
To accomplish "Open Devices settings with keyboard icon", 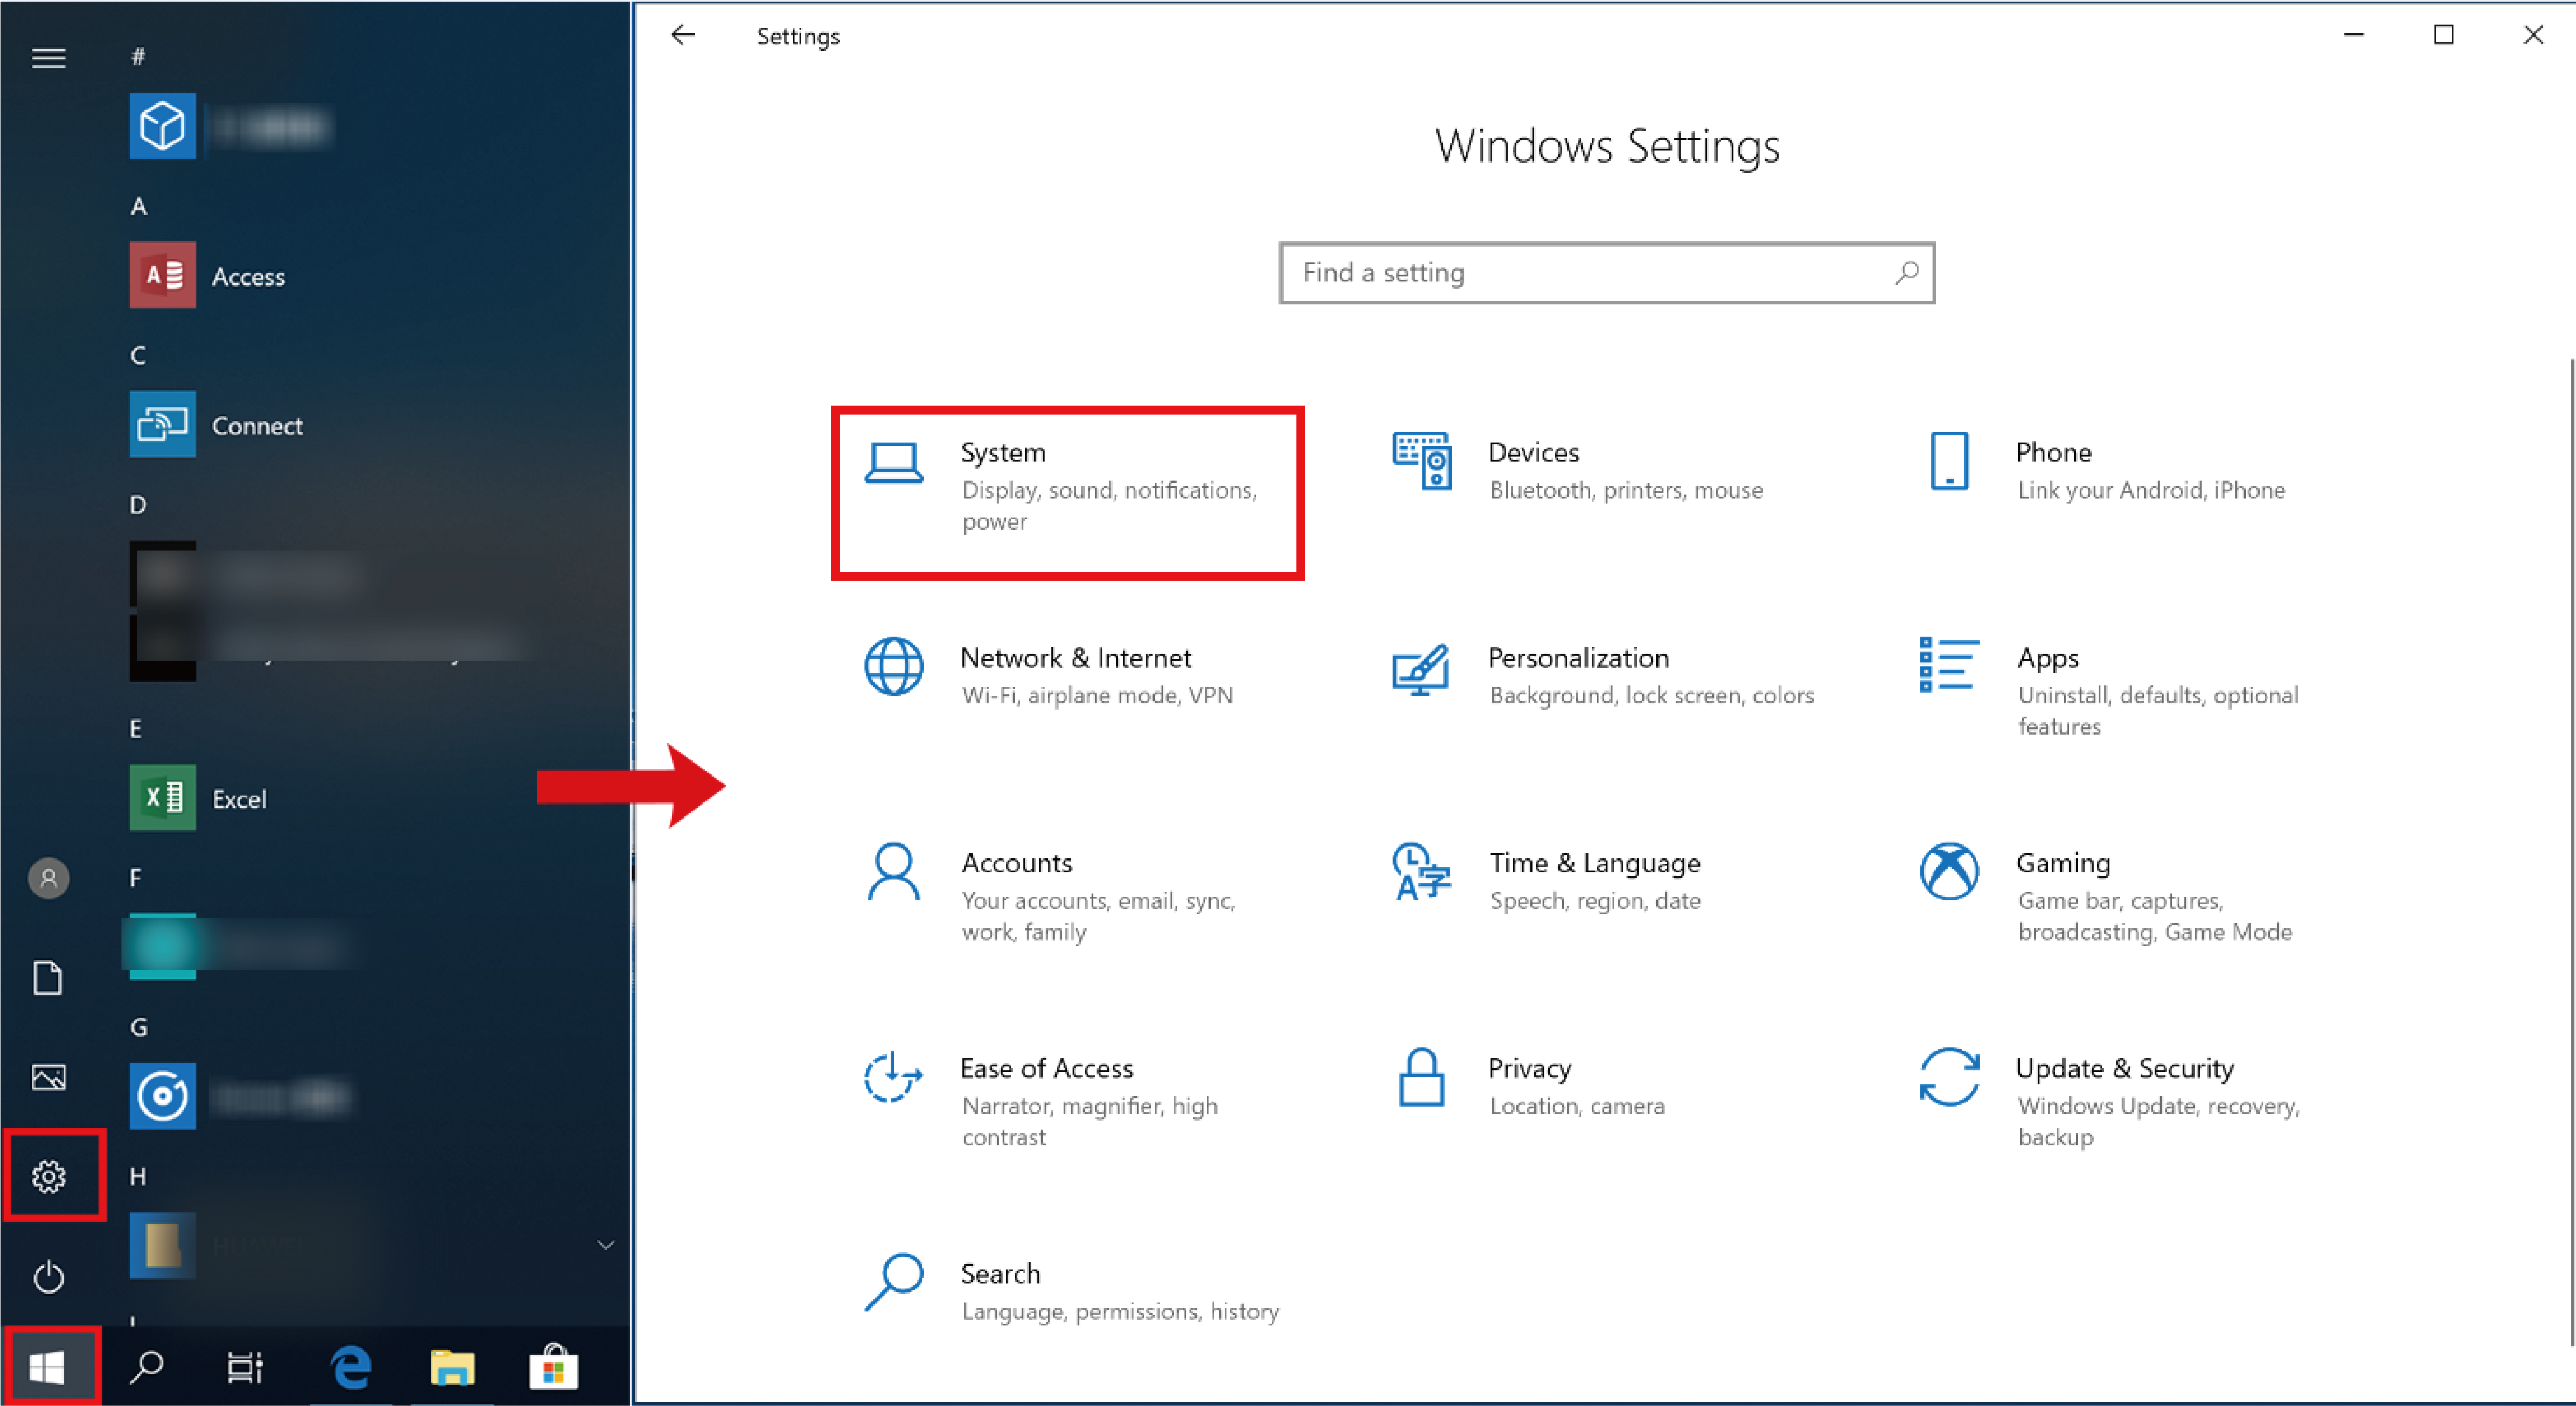I will pos(1422,461).
